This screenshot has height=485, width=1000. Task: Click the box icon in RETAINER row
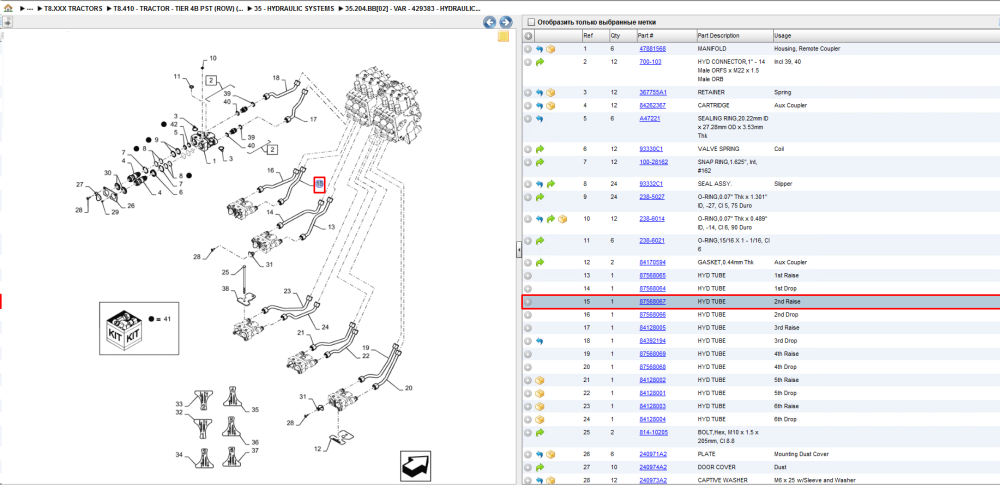[x=551, y=93]
